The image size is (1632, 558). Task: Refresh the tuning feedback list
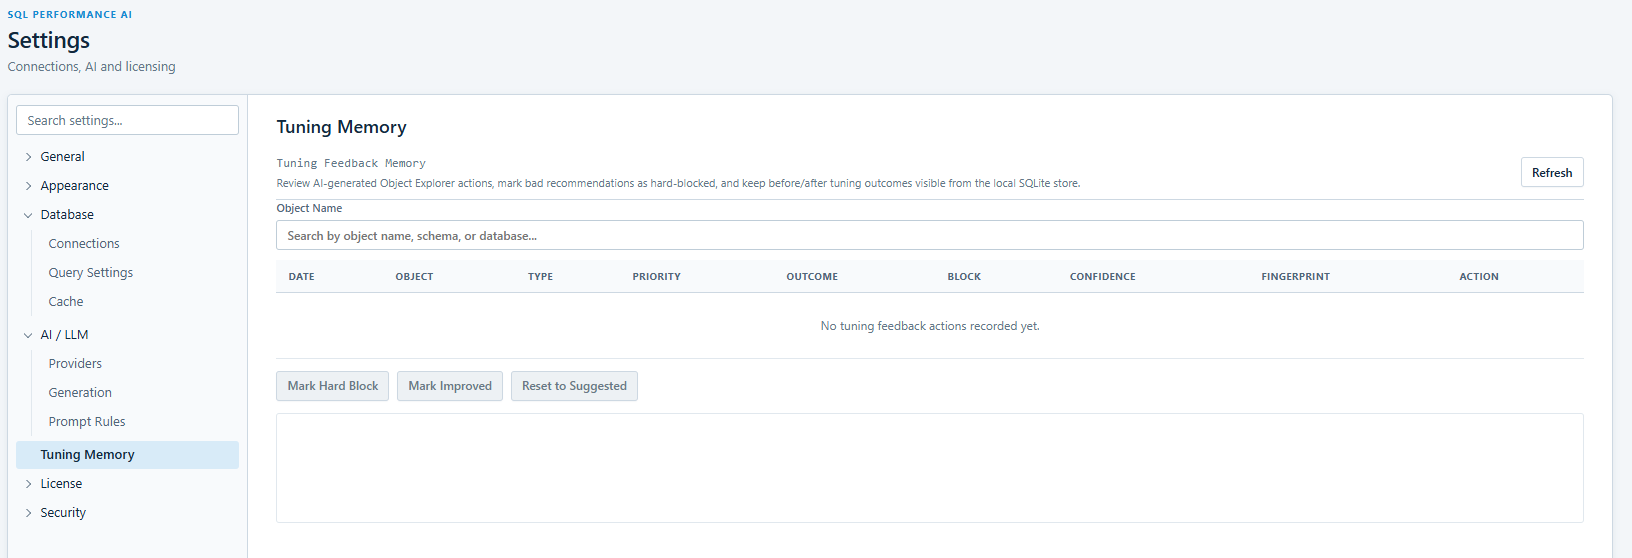pos(1552,173)
